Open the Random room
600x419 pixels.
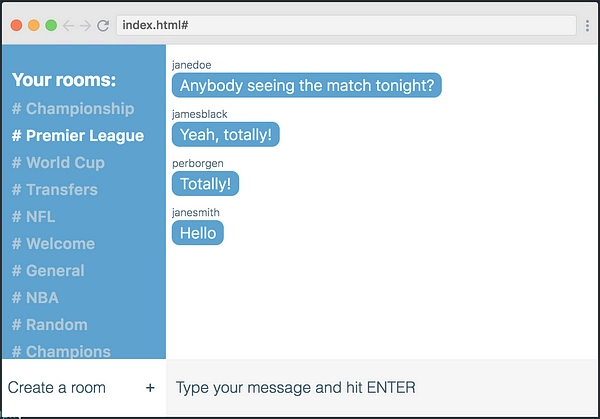[50, 325]
